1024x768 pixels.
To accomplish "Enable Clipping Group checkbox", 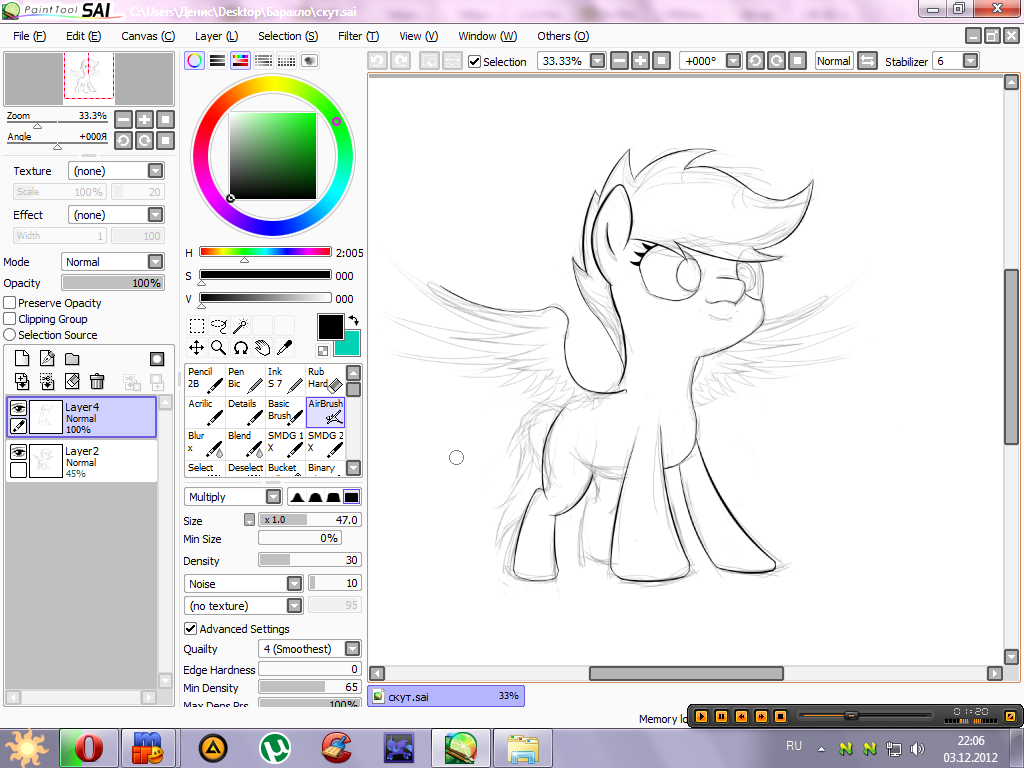I will click(x=10, y=319).
